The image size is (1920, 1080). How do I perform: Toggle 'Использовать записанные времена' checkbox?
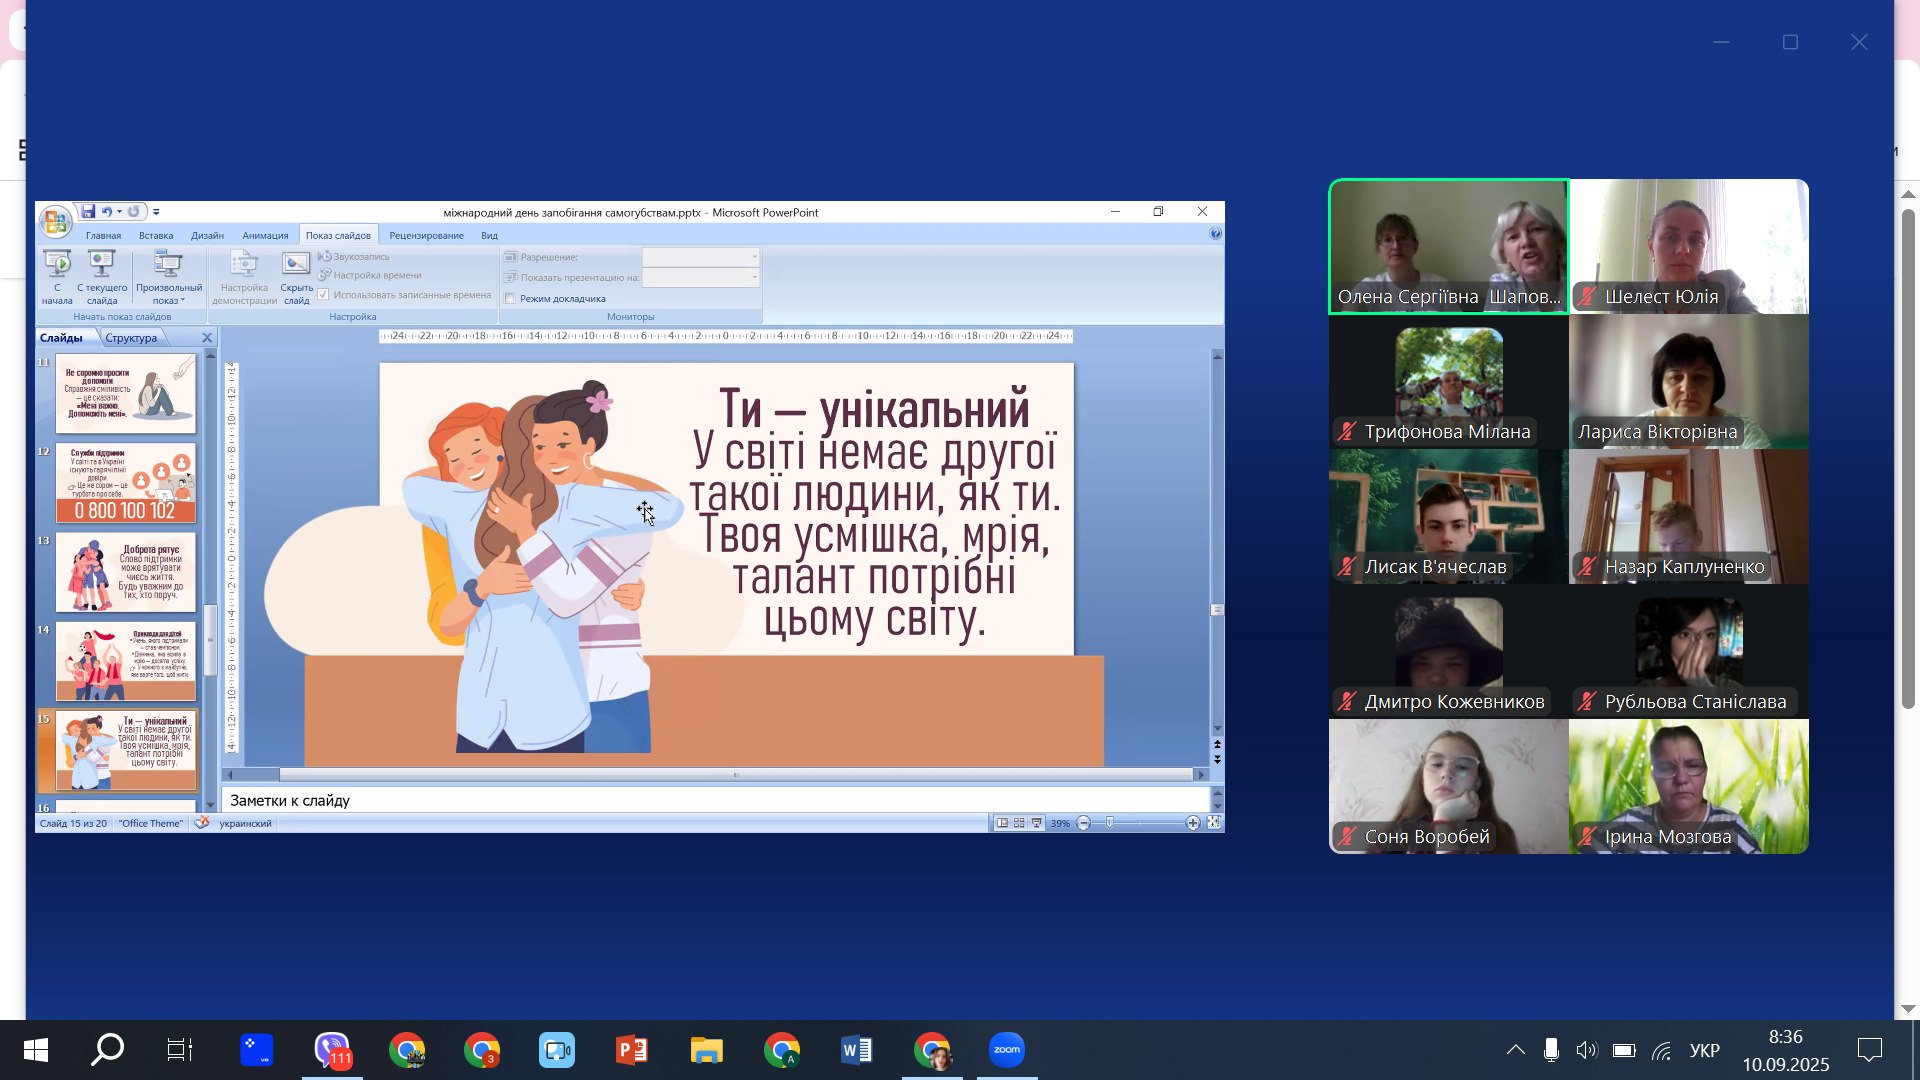click(x=323, y=295)
